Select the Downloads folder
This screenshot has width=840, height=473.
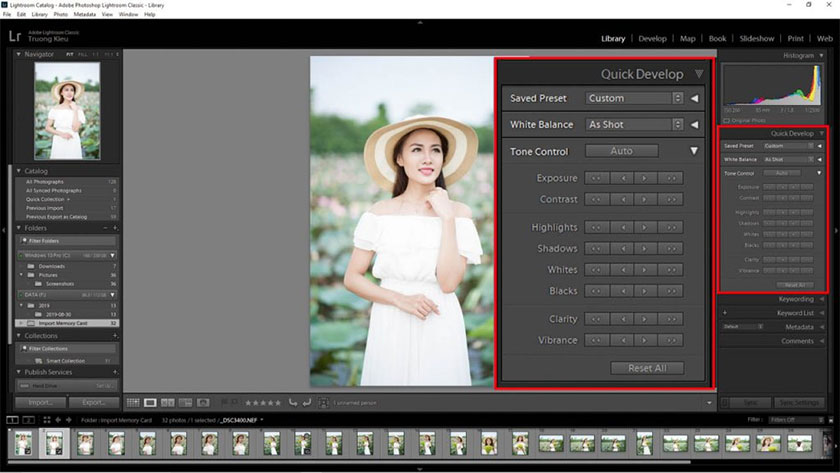[x=68, y=266]
